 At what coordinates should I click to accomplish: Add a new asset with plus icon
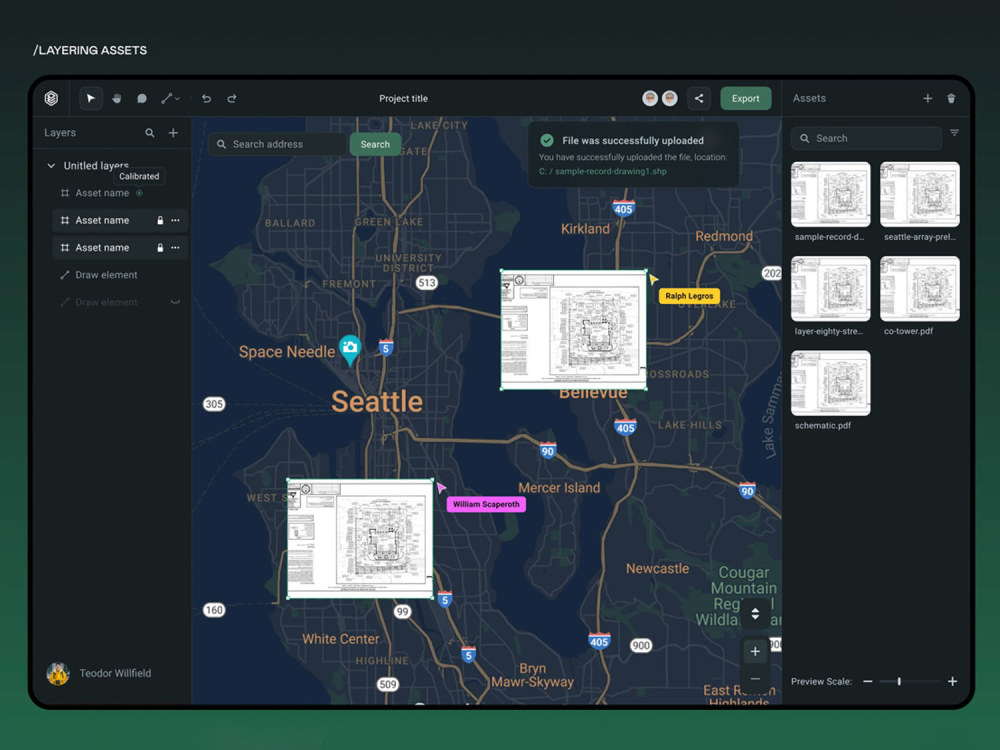pos(927,98)
